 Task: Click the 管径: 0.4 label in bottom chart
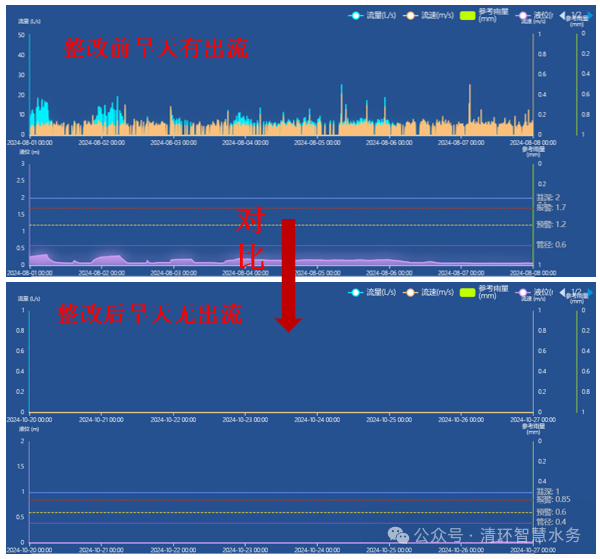point(553,522)
